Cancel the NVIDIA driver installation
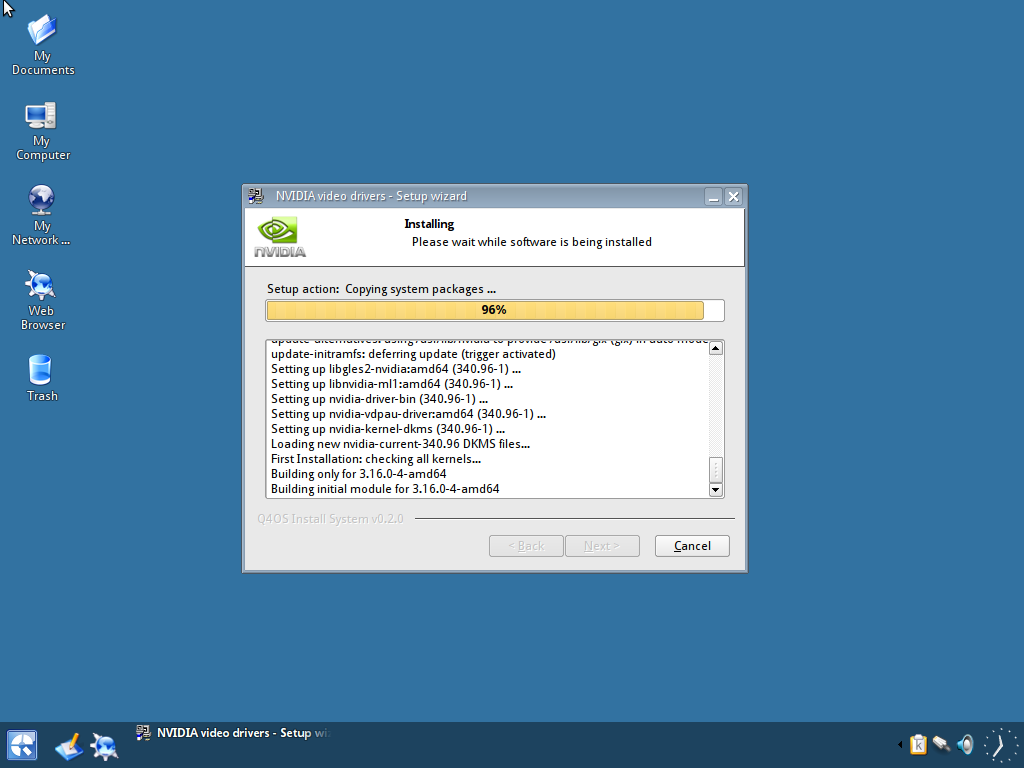 [x=692, y=546]
